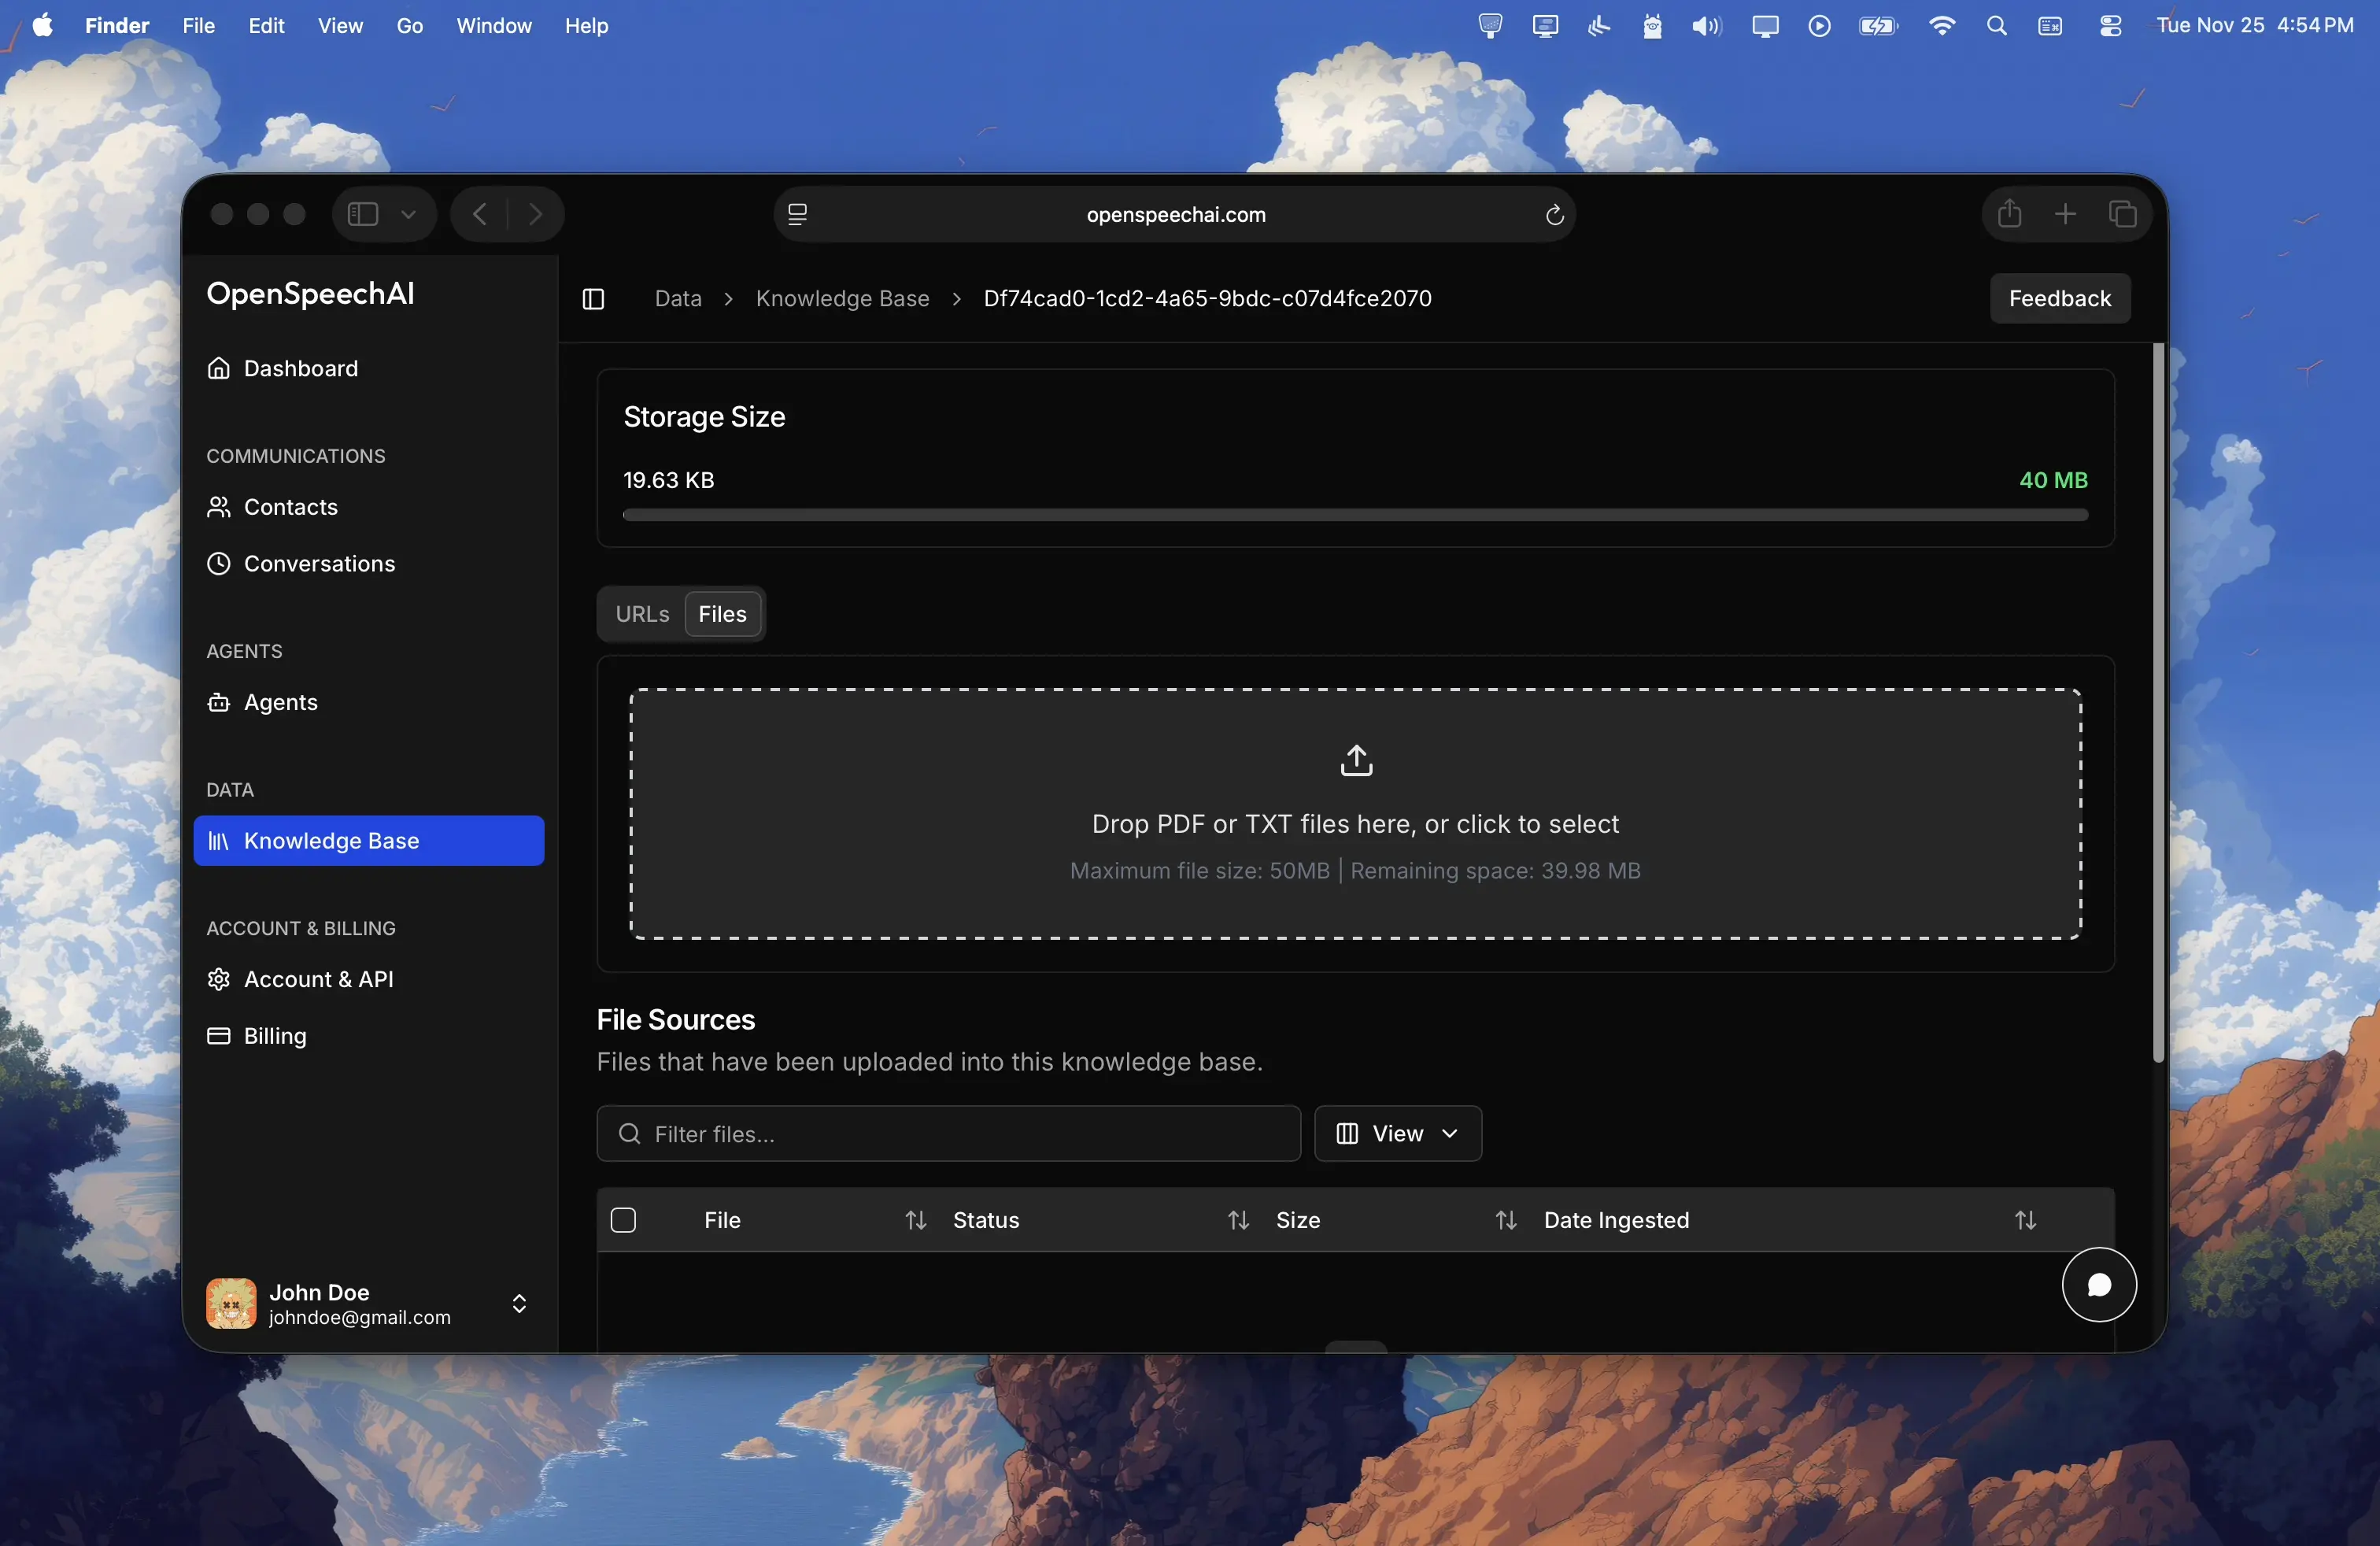Click the John Doe avatar
Image resolution: width=2380 pixels, height=1546 pixels.
click(x=231, y=1303)
